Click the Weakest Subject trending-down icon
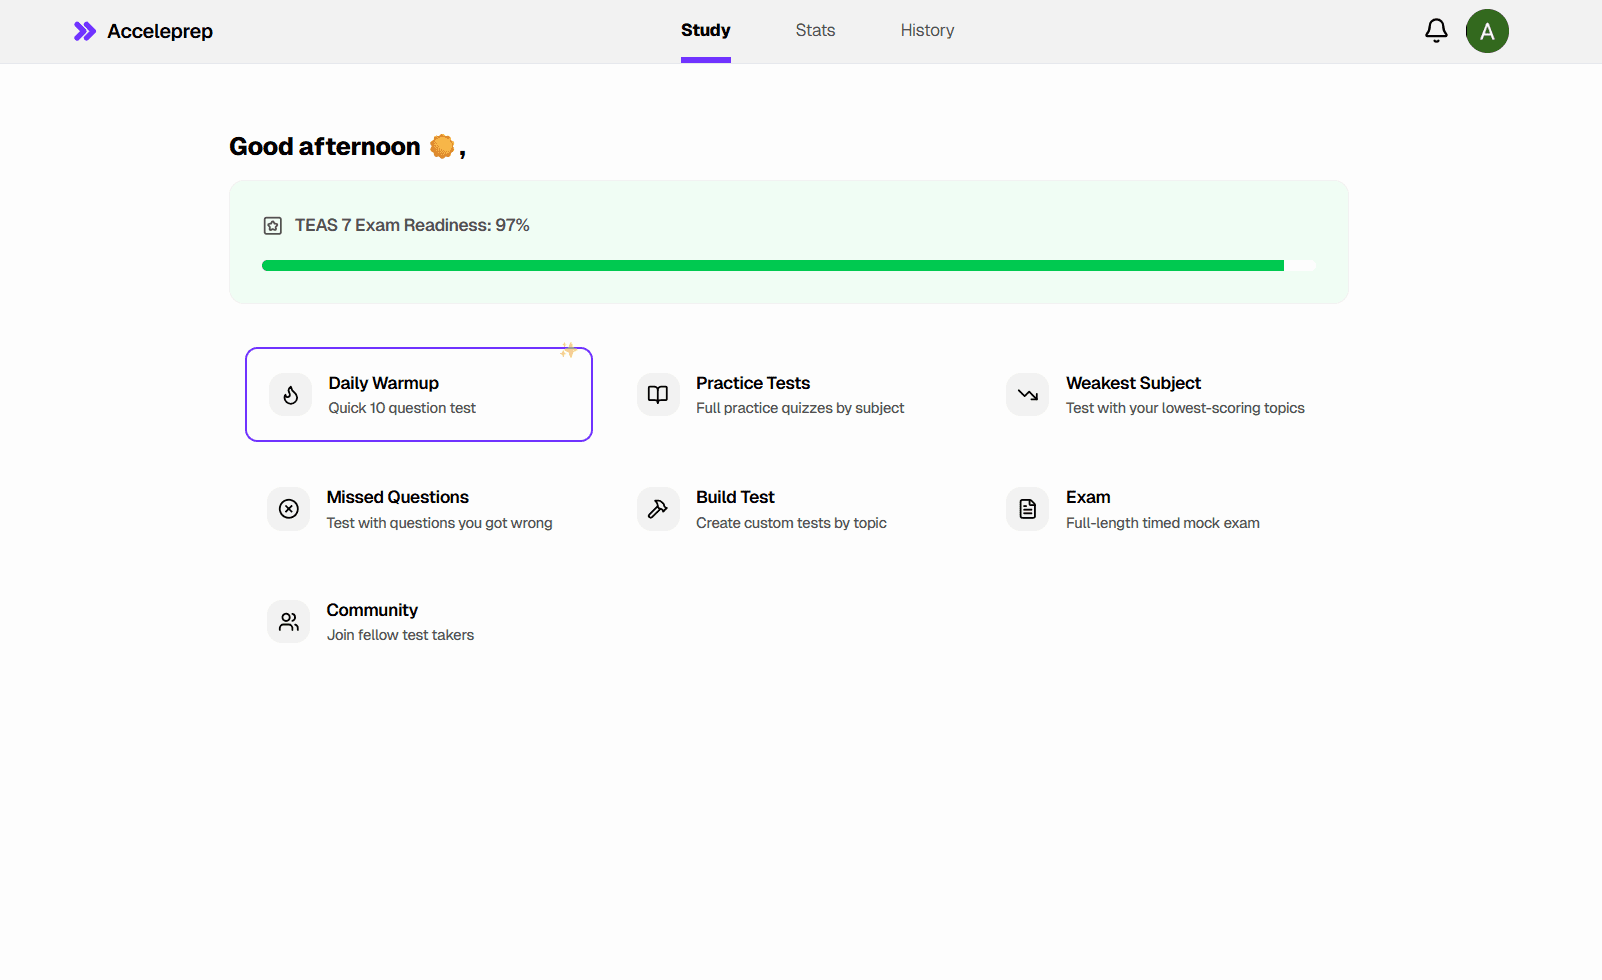1602x980 pixels. coord(1027,395)
